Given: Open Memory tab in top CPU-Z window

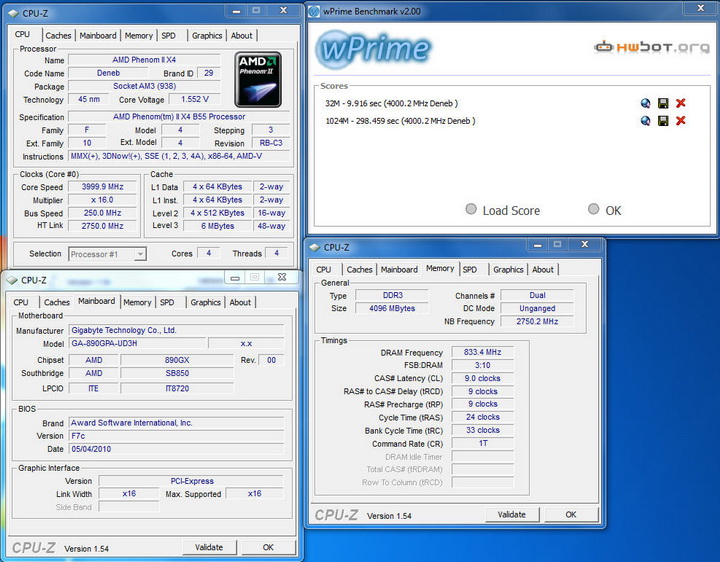Looking at the screenshot, I should pyautogui.click(x=138, y=35).
